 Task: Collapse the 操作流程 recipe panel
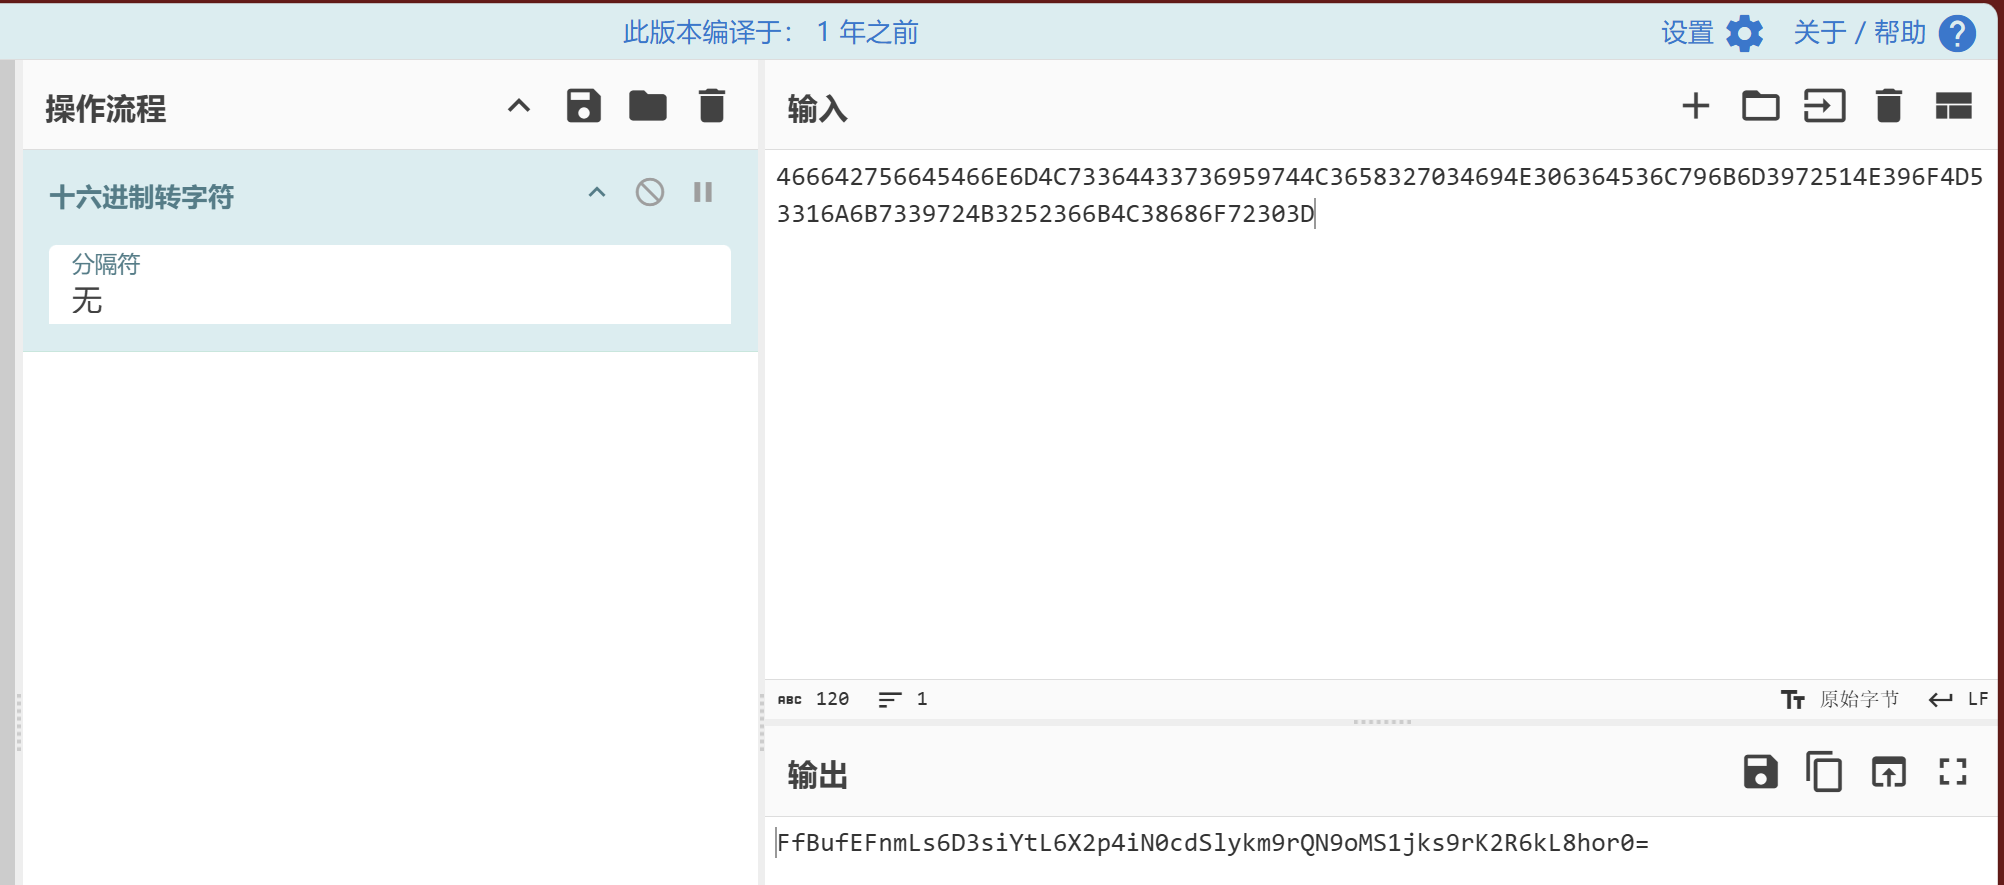(519, 106)
